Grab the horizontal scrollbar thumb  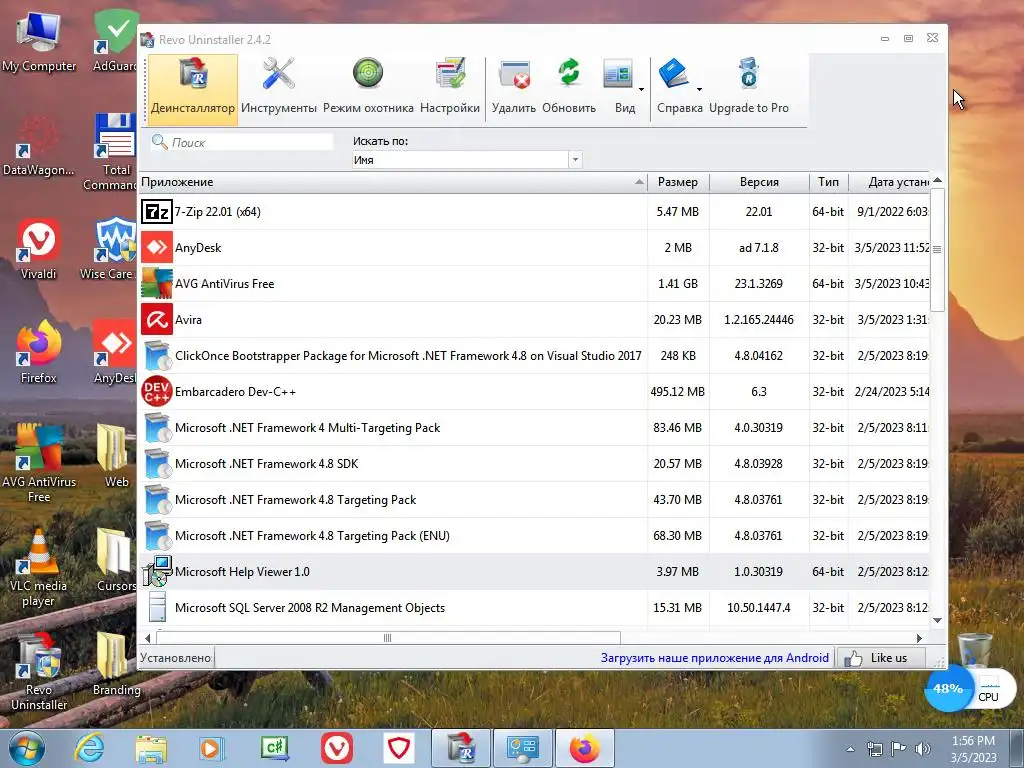coord(388,638)
